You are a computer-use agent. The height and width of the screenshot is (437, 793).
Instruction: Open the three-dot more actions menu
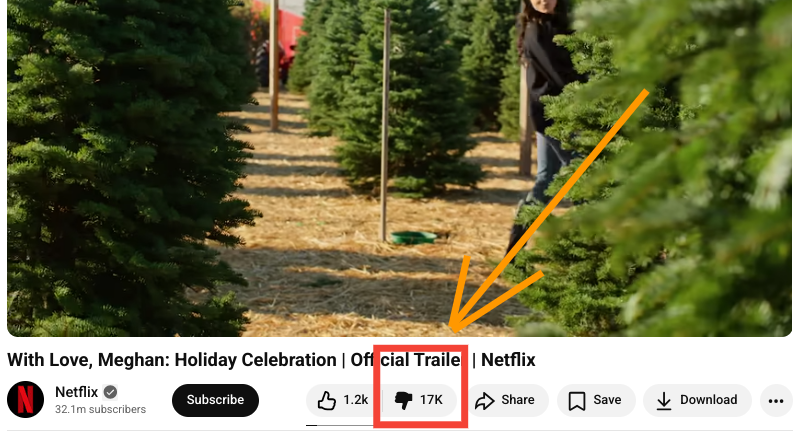click(x=776, y=401)
